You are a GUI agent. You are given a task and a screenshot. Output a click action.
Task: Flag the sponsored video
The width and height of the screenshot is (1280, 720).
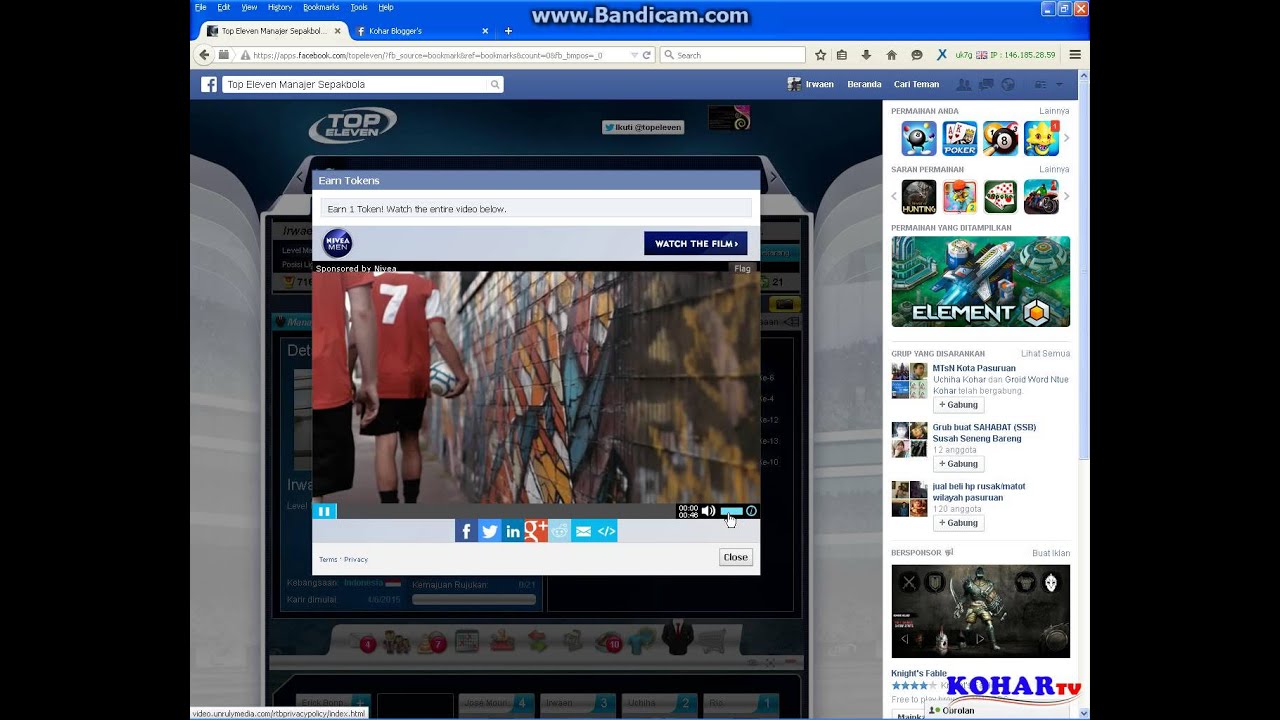(742, 268)
